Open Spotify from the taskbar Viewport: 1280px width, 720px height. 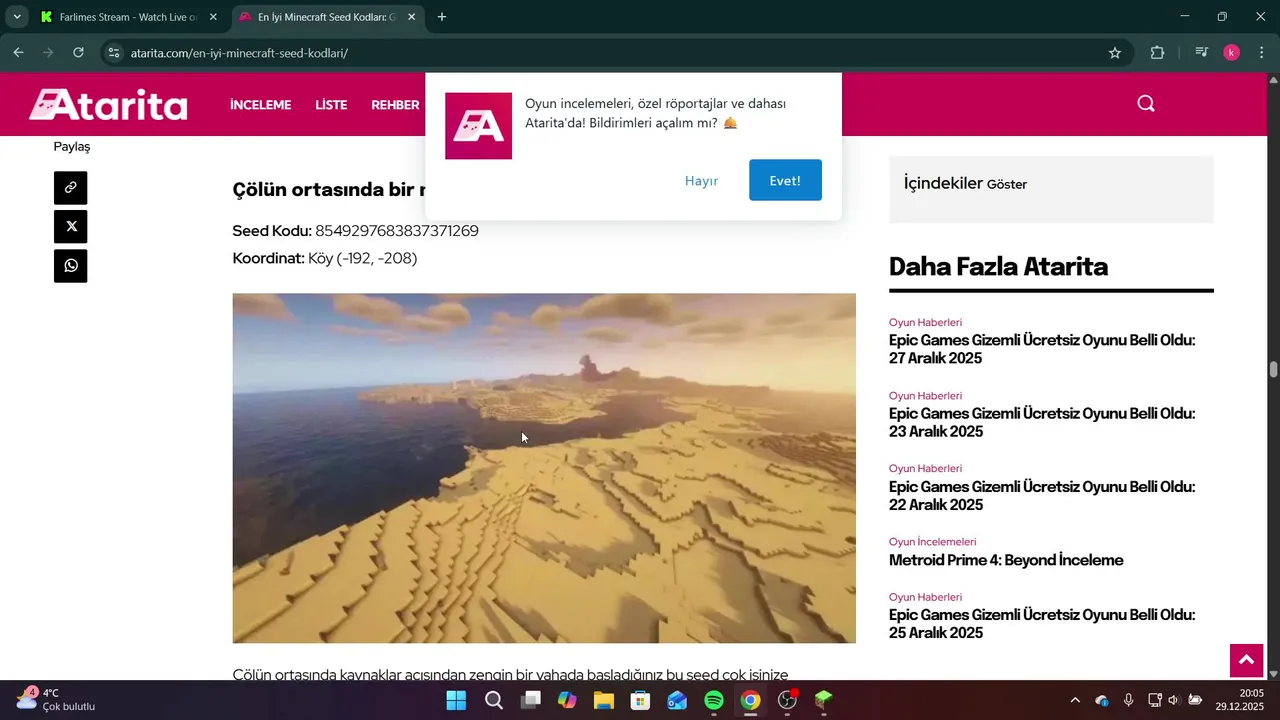pyautogui.click(x=714, y=700)
